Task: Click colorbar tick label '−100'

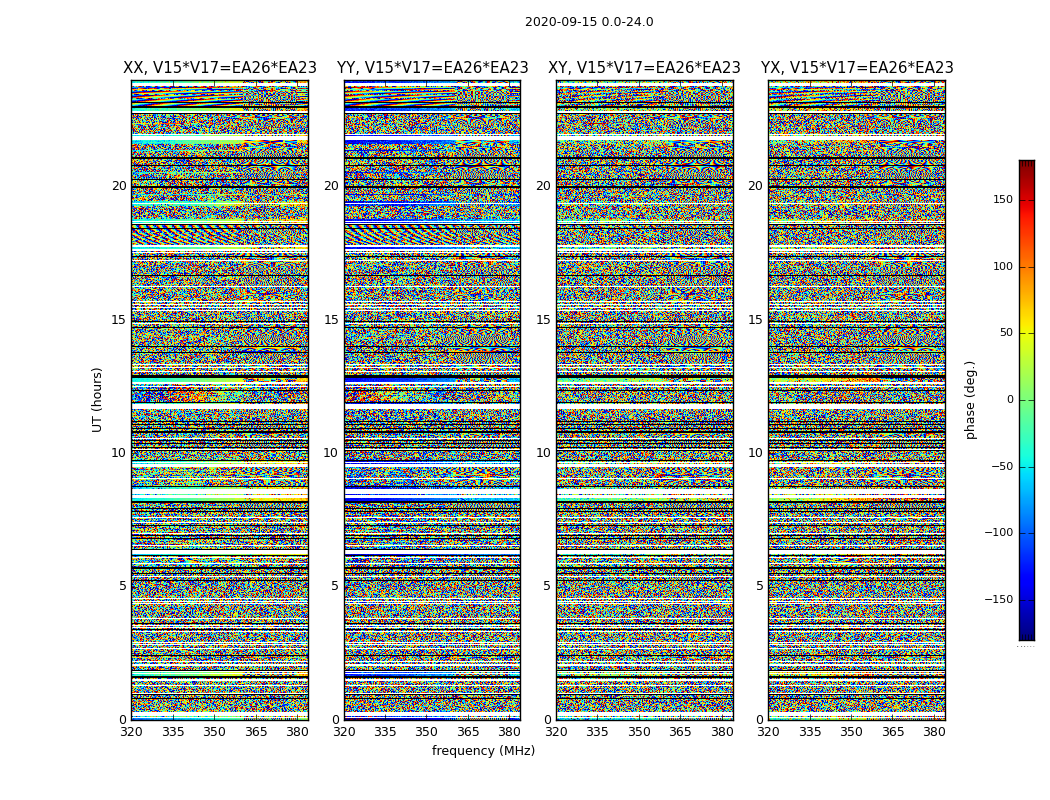Action: 999,533
